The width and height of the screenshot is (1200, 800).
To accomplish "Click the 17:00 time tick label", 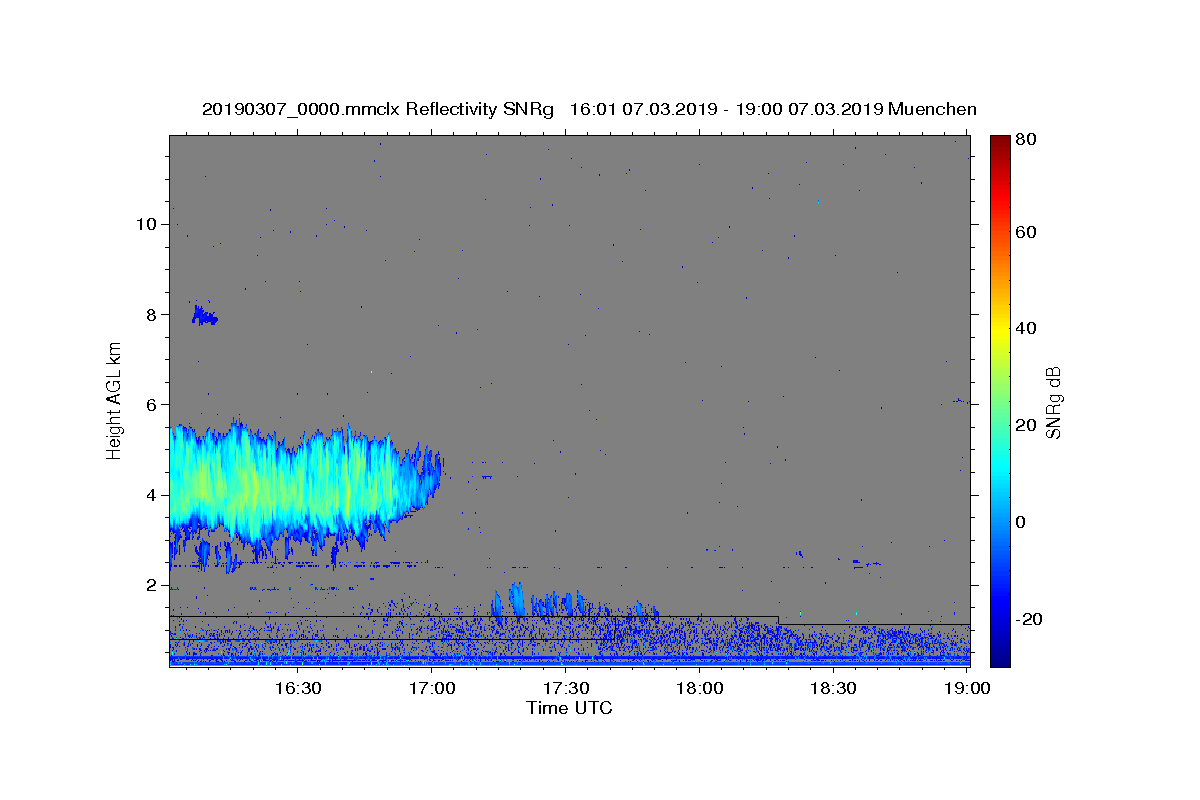I will pyautogui.click(x=432, y=688).
